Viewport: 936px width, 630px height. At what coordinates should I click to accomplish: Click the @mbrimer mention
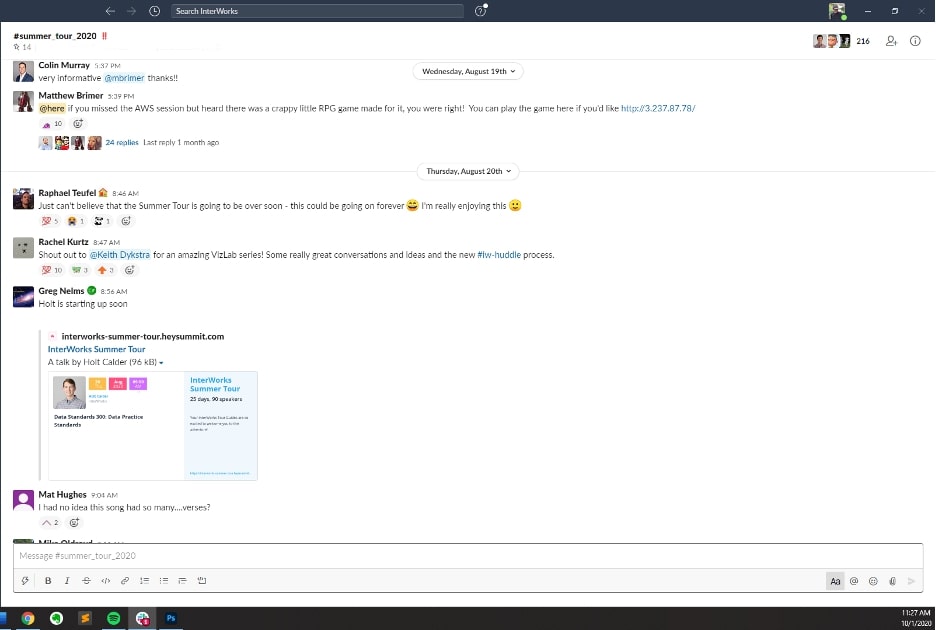point(124,78)
